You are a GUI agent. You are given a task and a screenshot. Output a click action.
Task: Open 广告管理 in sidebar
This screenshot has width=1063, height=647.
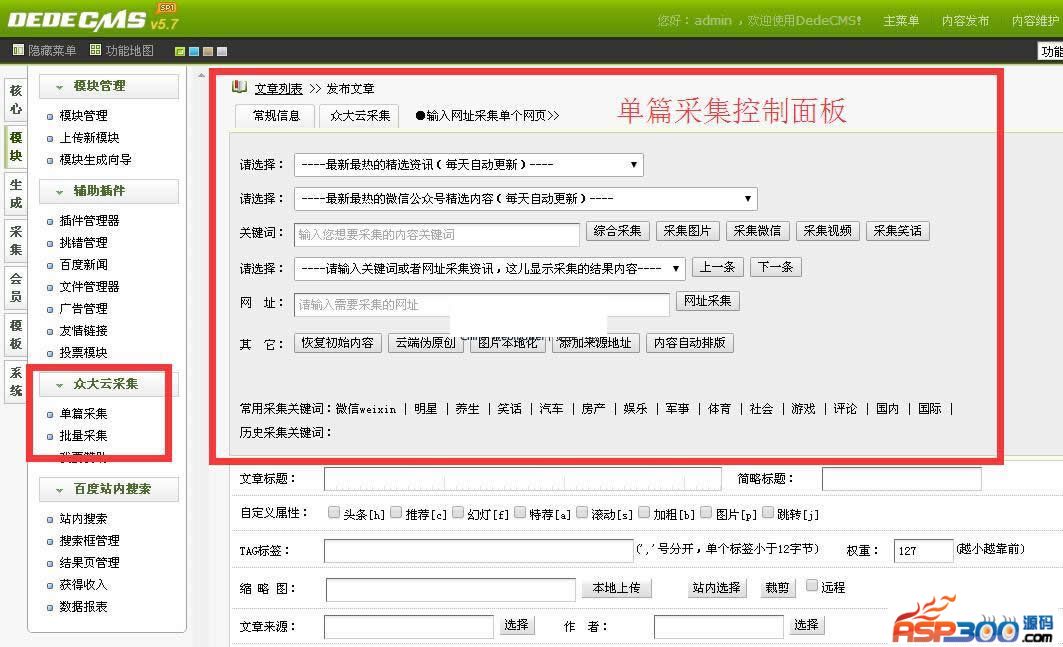[x=83, y=309]
